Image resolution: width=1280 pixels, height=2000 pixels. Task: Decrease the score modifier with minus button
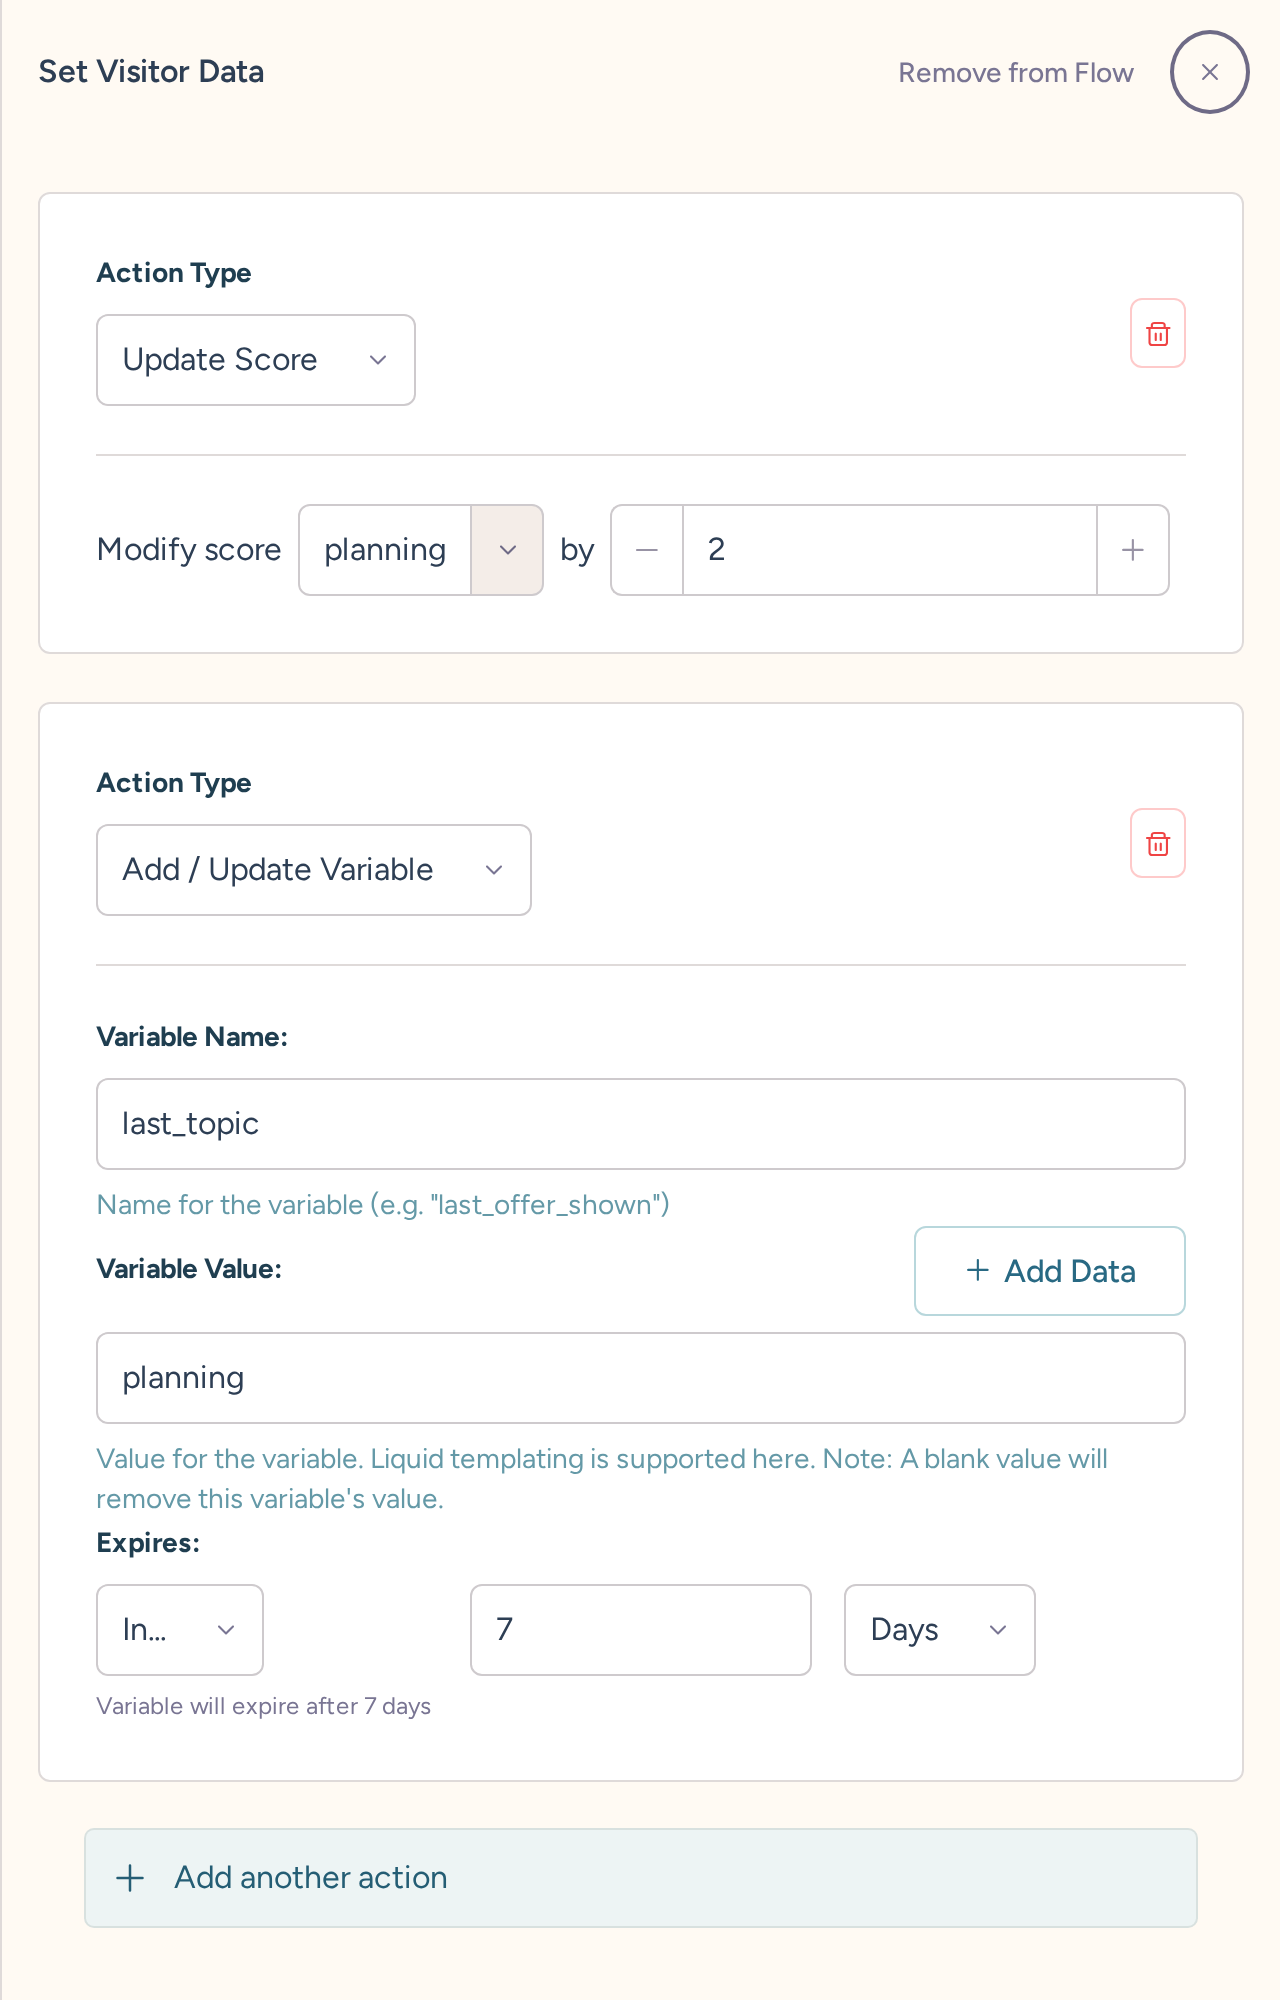click(x=647, y=550)
